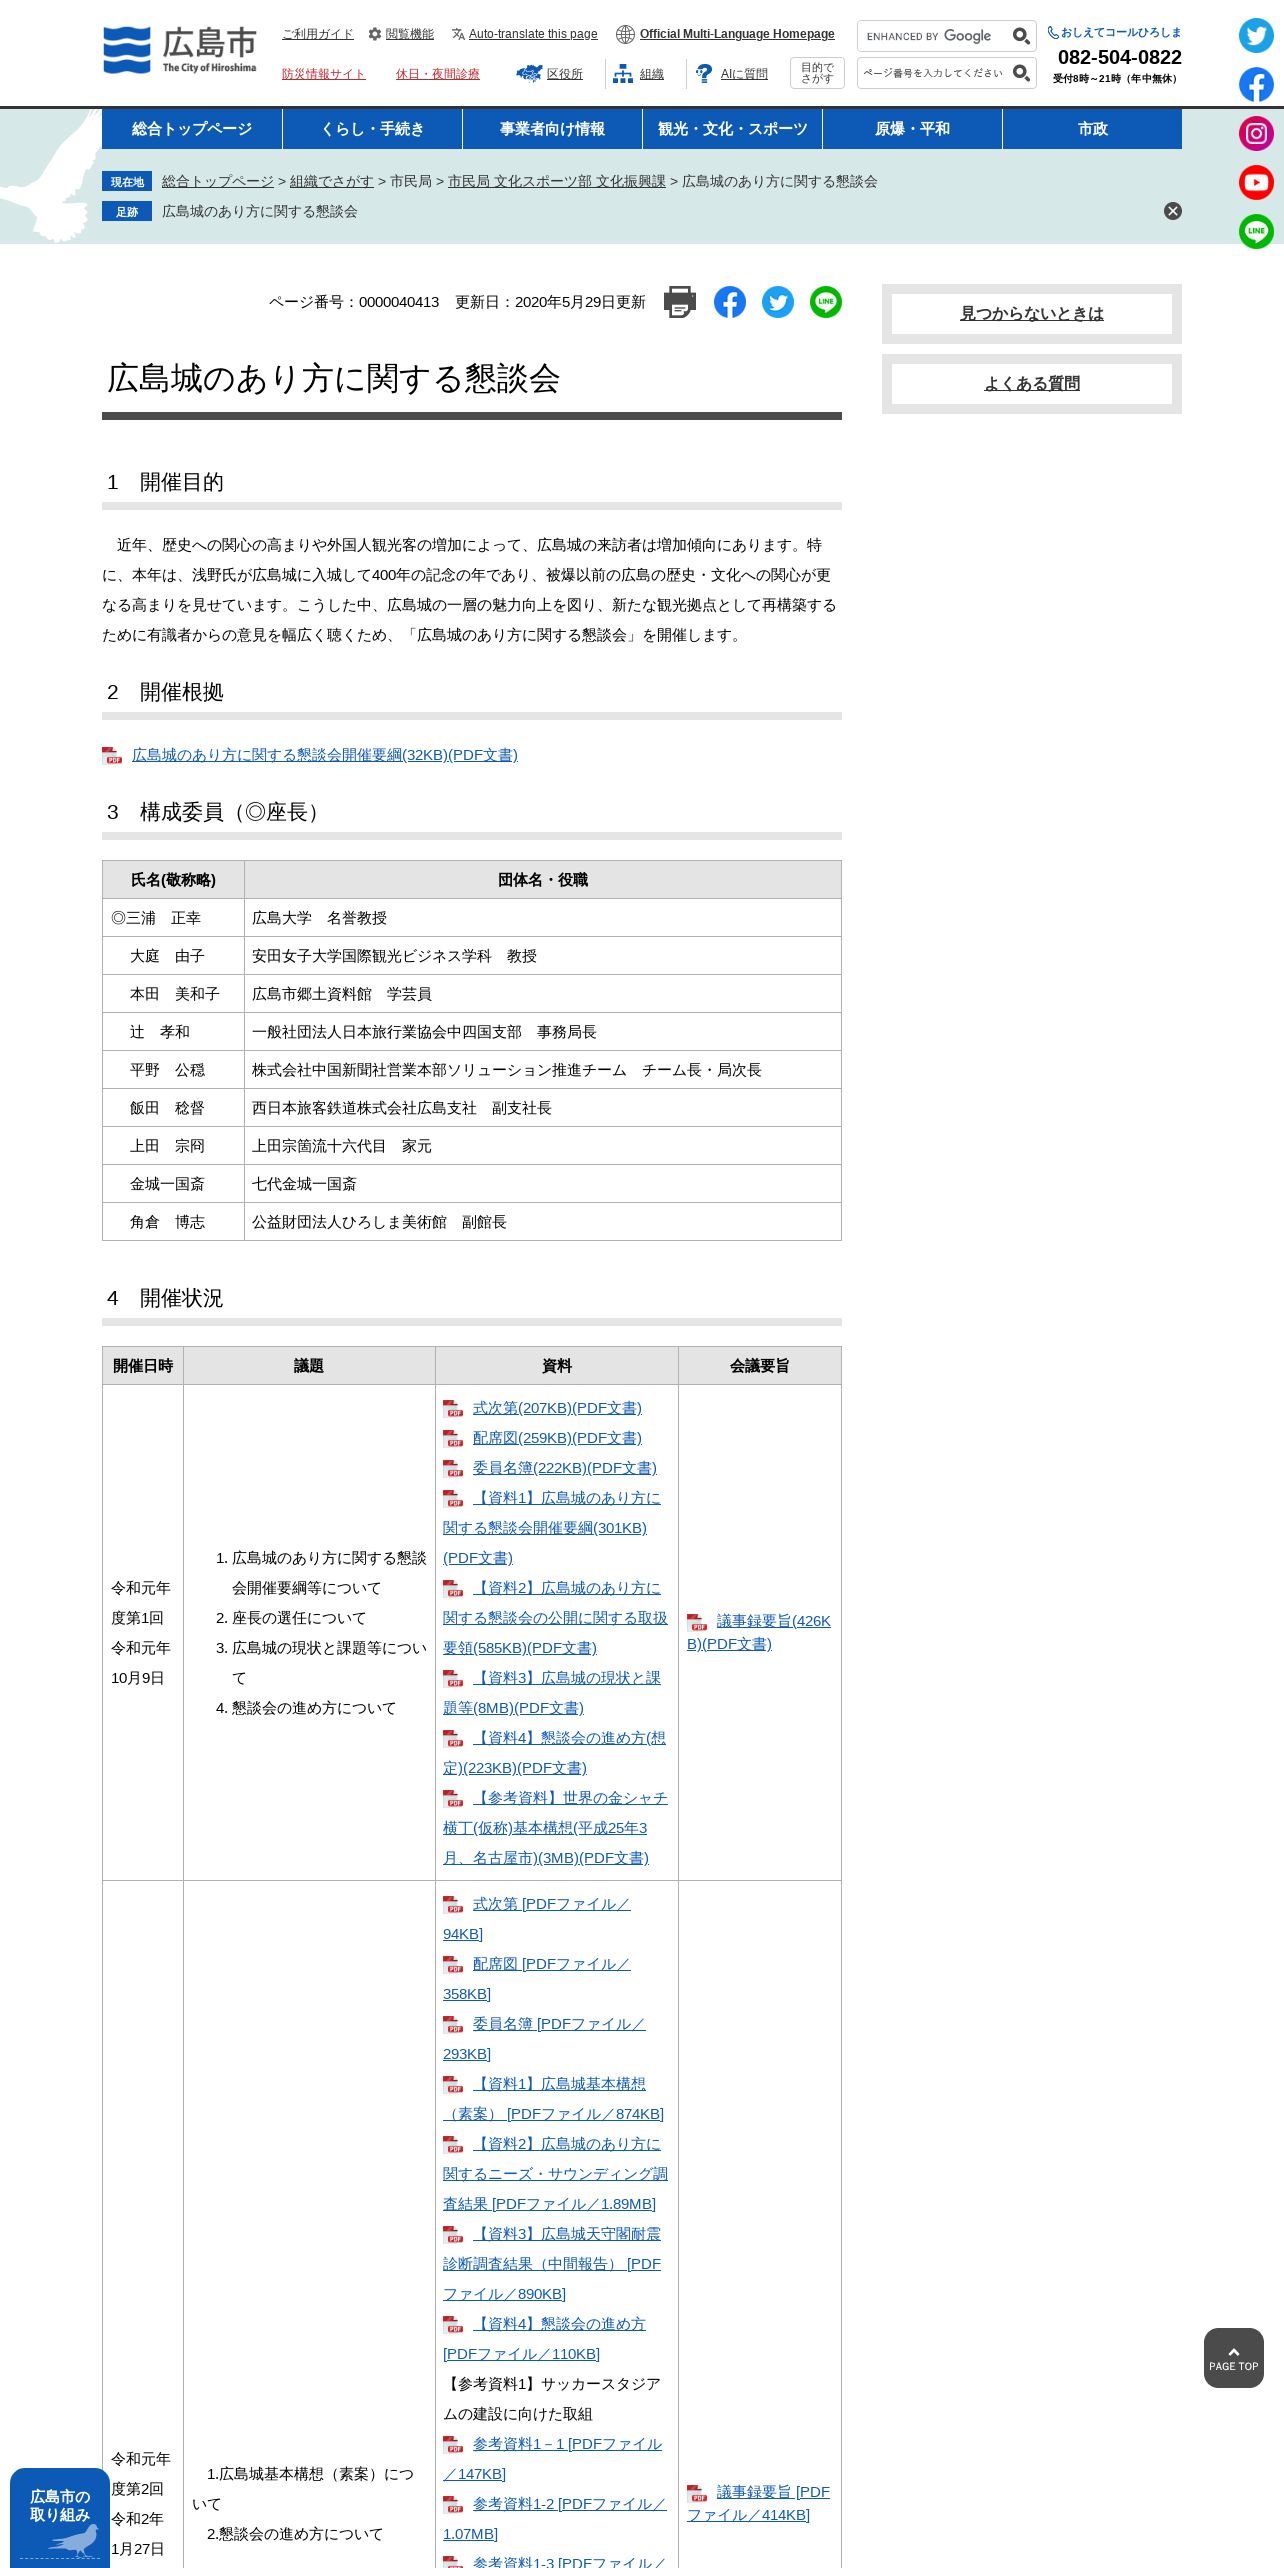This screenshot has width=1284, height=2568.
Task: Click the gear icon for 閲覧機能
Action: coord(375,34)
